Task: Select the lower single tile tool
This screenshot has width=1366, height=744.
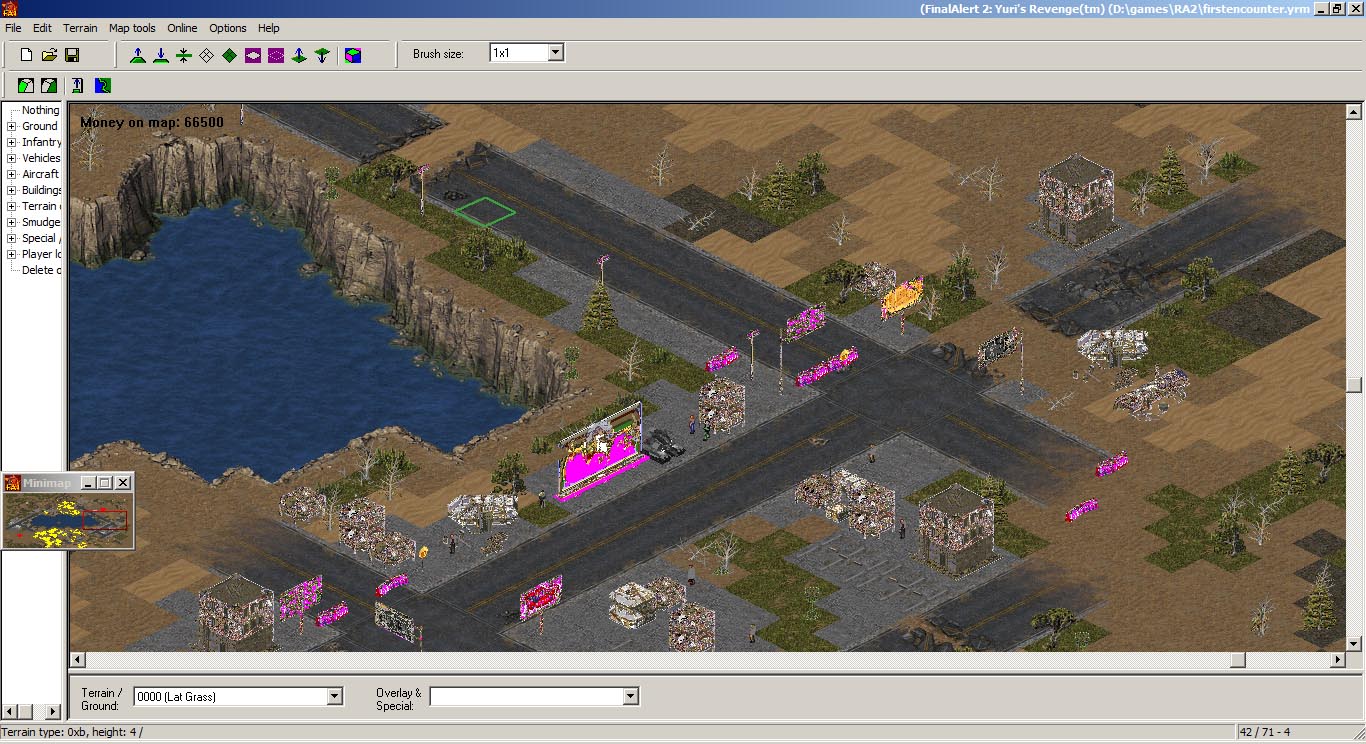Action: pyautogui.click(x=321, y=55)
